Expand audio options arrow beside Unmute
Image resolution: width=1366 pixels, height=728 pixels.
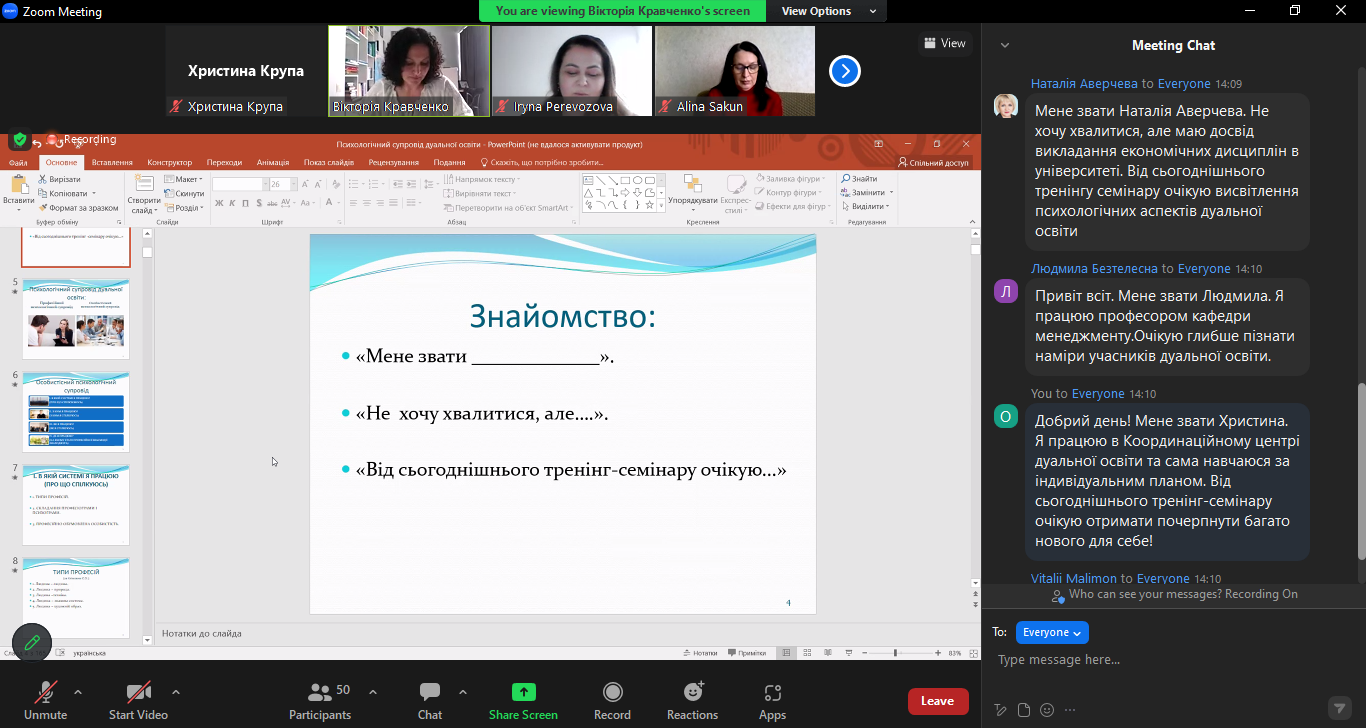[x=78, y=691]
